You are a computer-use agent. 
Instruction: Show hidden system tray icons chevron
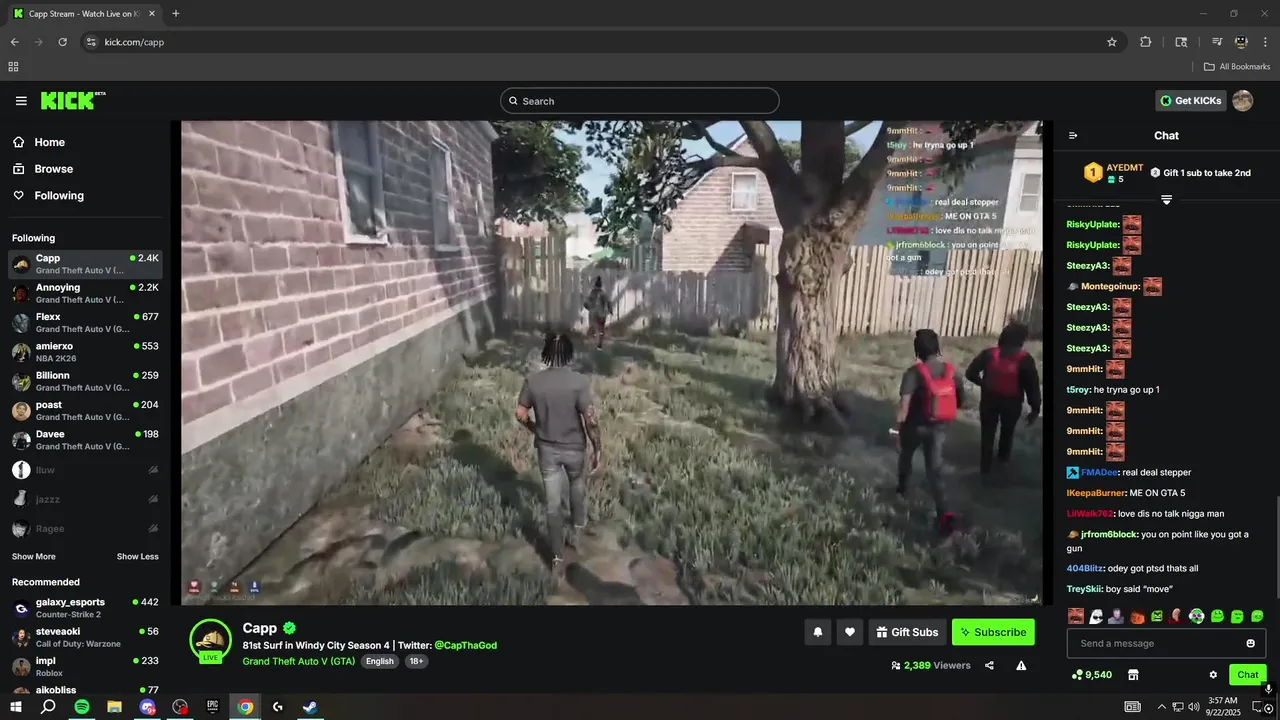[1162, 707]
